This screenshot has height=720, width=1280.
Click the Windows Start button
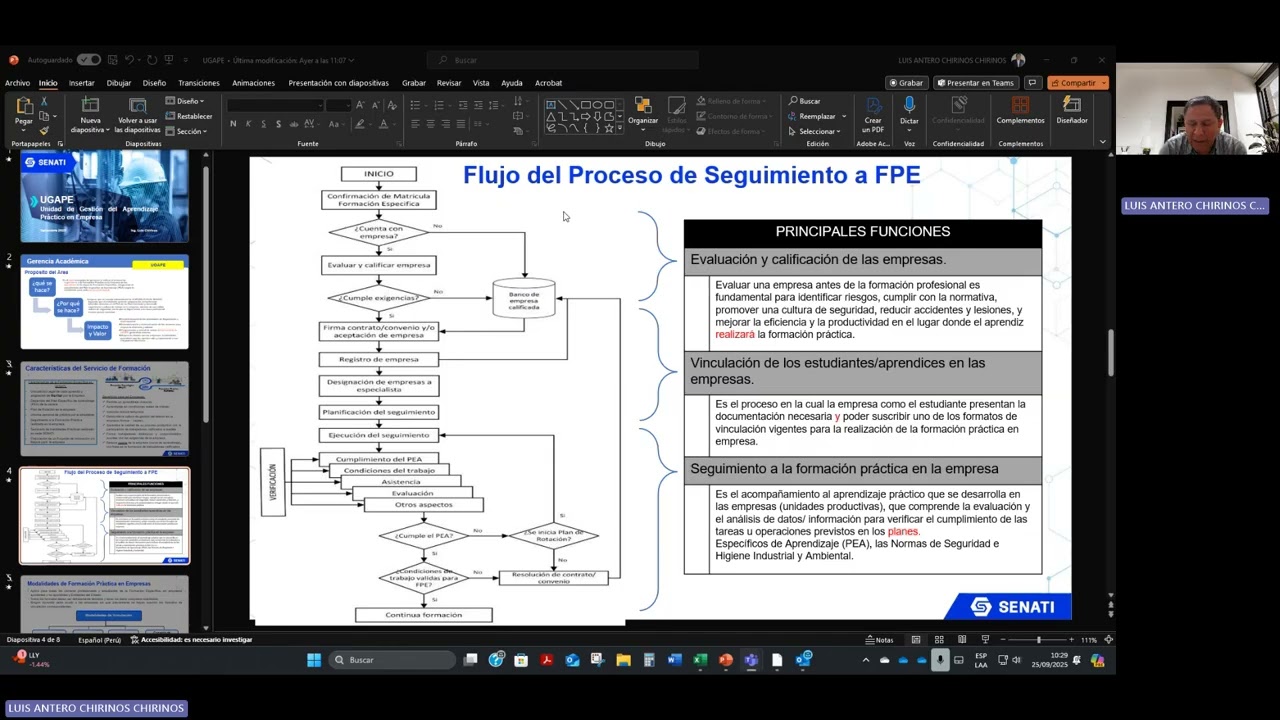point(313,660)
